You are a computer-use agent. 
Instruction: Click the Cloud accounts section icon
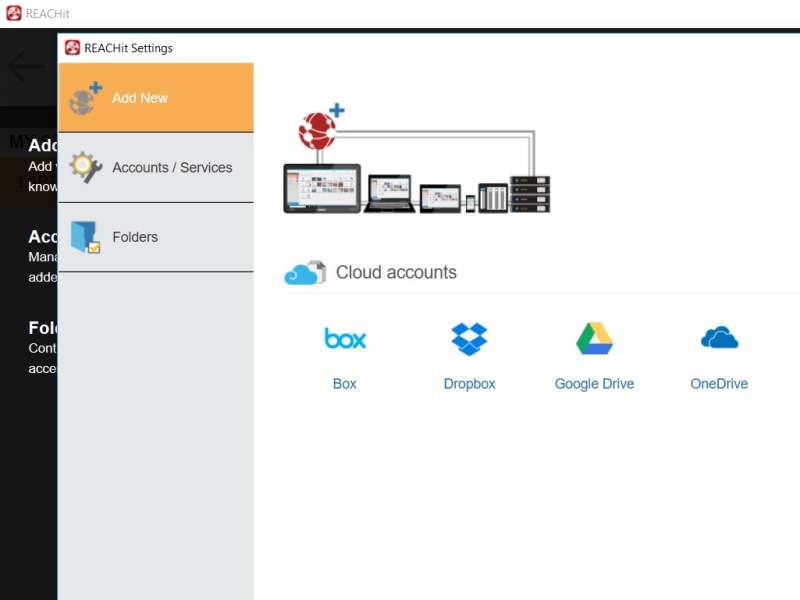[x=305, y=272]
